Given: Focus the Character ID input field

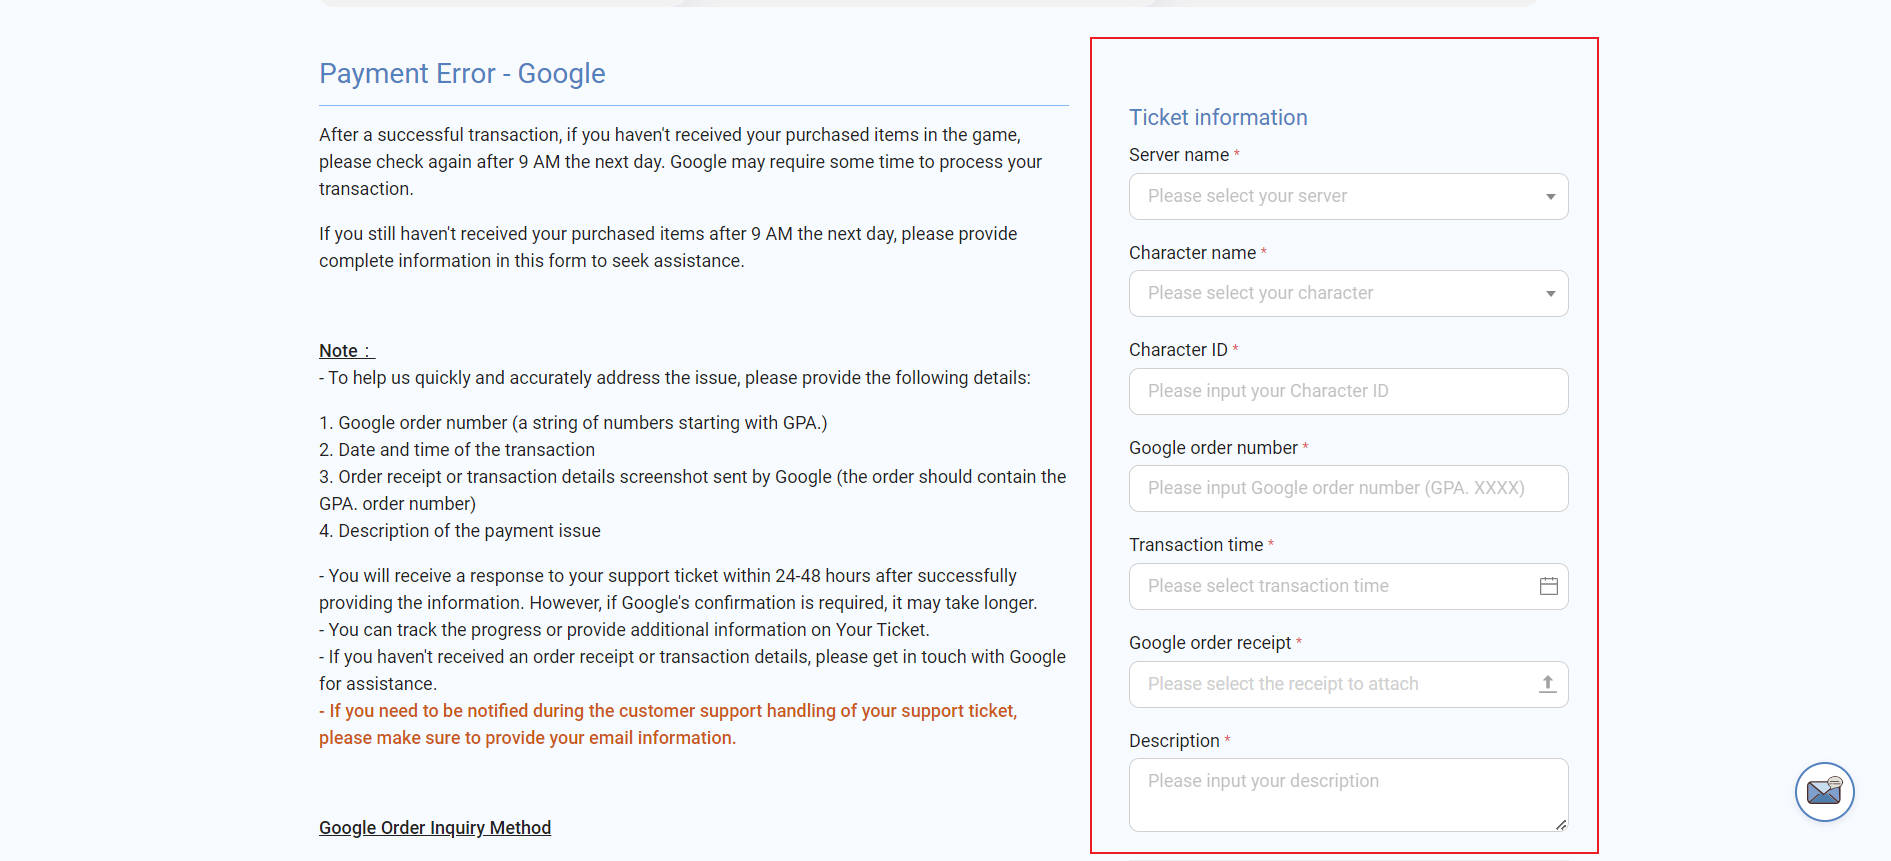Looking at the screenshot, I should (x=1348, y=391).
